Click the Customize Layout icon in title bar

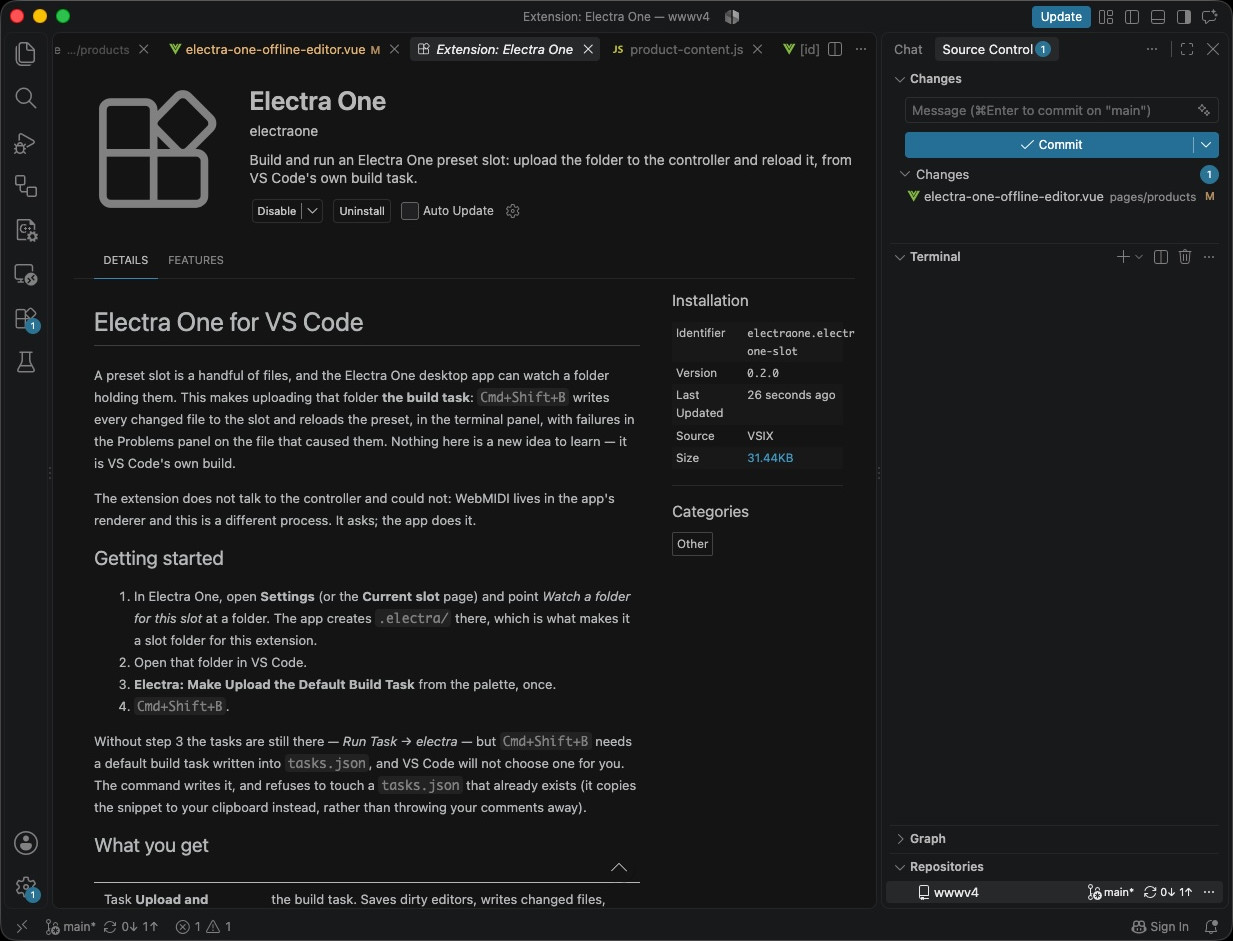pyautogui.click(x=1106, y=17)
